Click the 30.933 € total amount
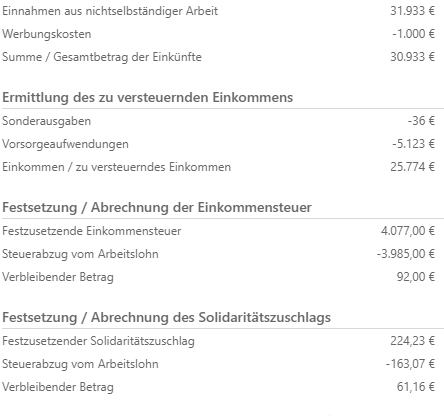Viewport: 444px width, 416px height. pyautogui.click(x=413, y=57)
